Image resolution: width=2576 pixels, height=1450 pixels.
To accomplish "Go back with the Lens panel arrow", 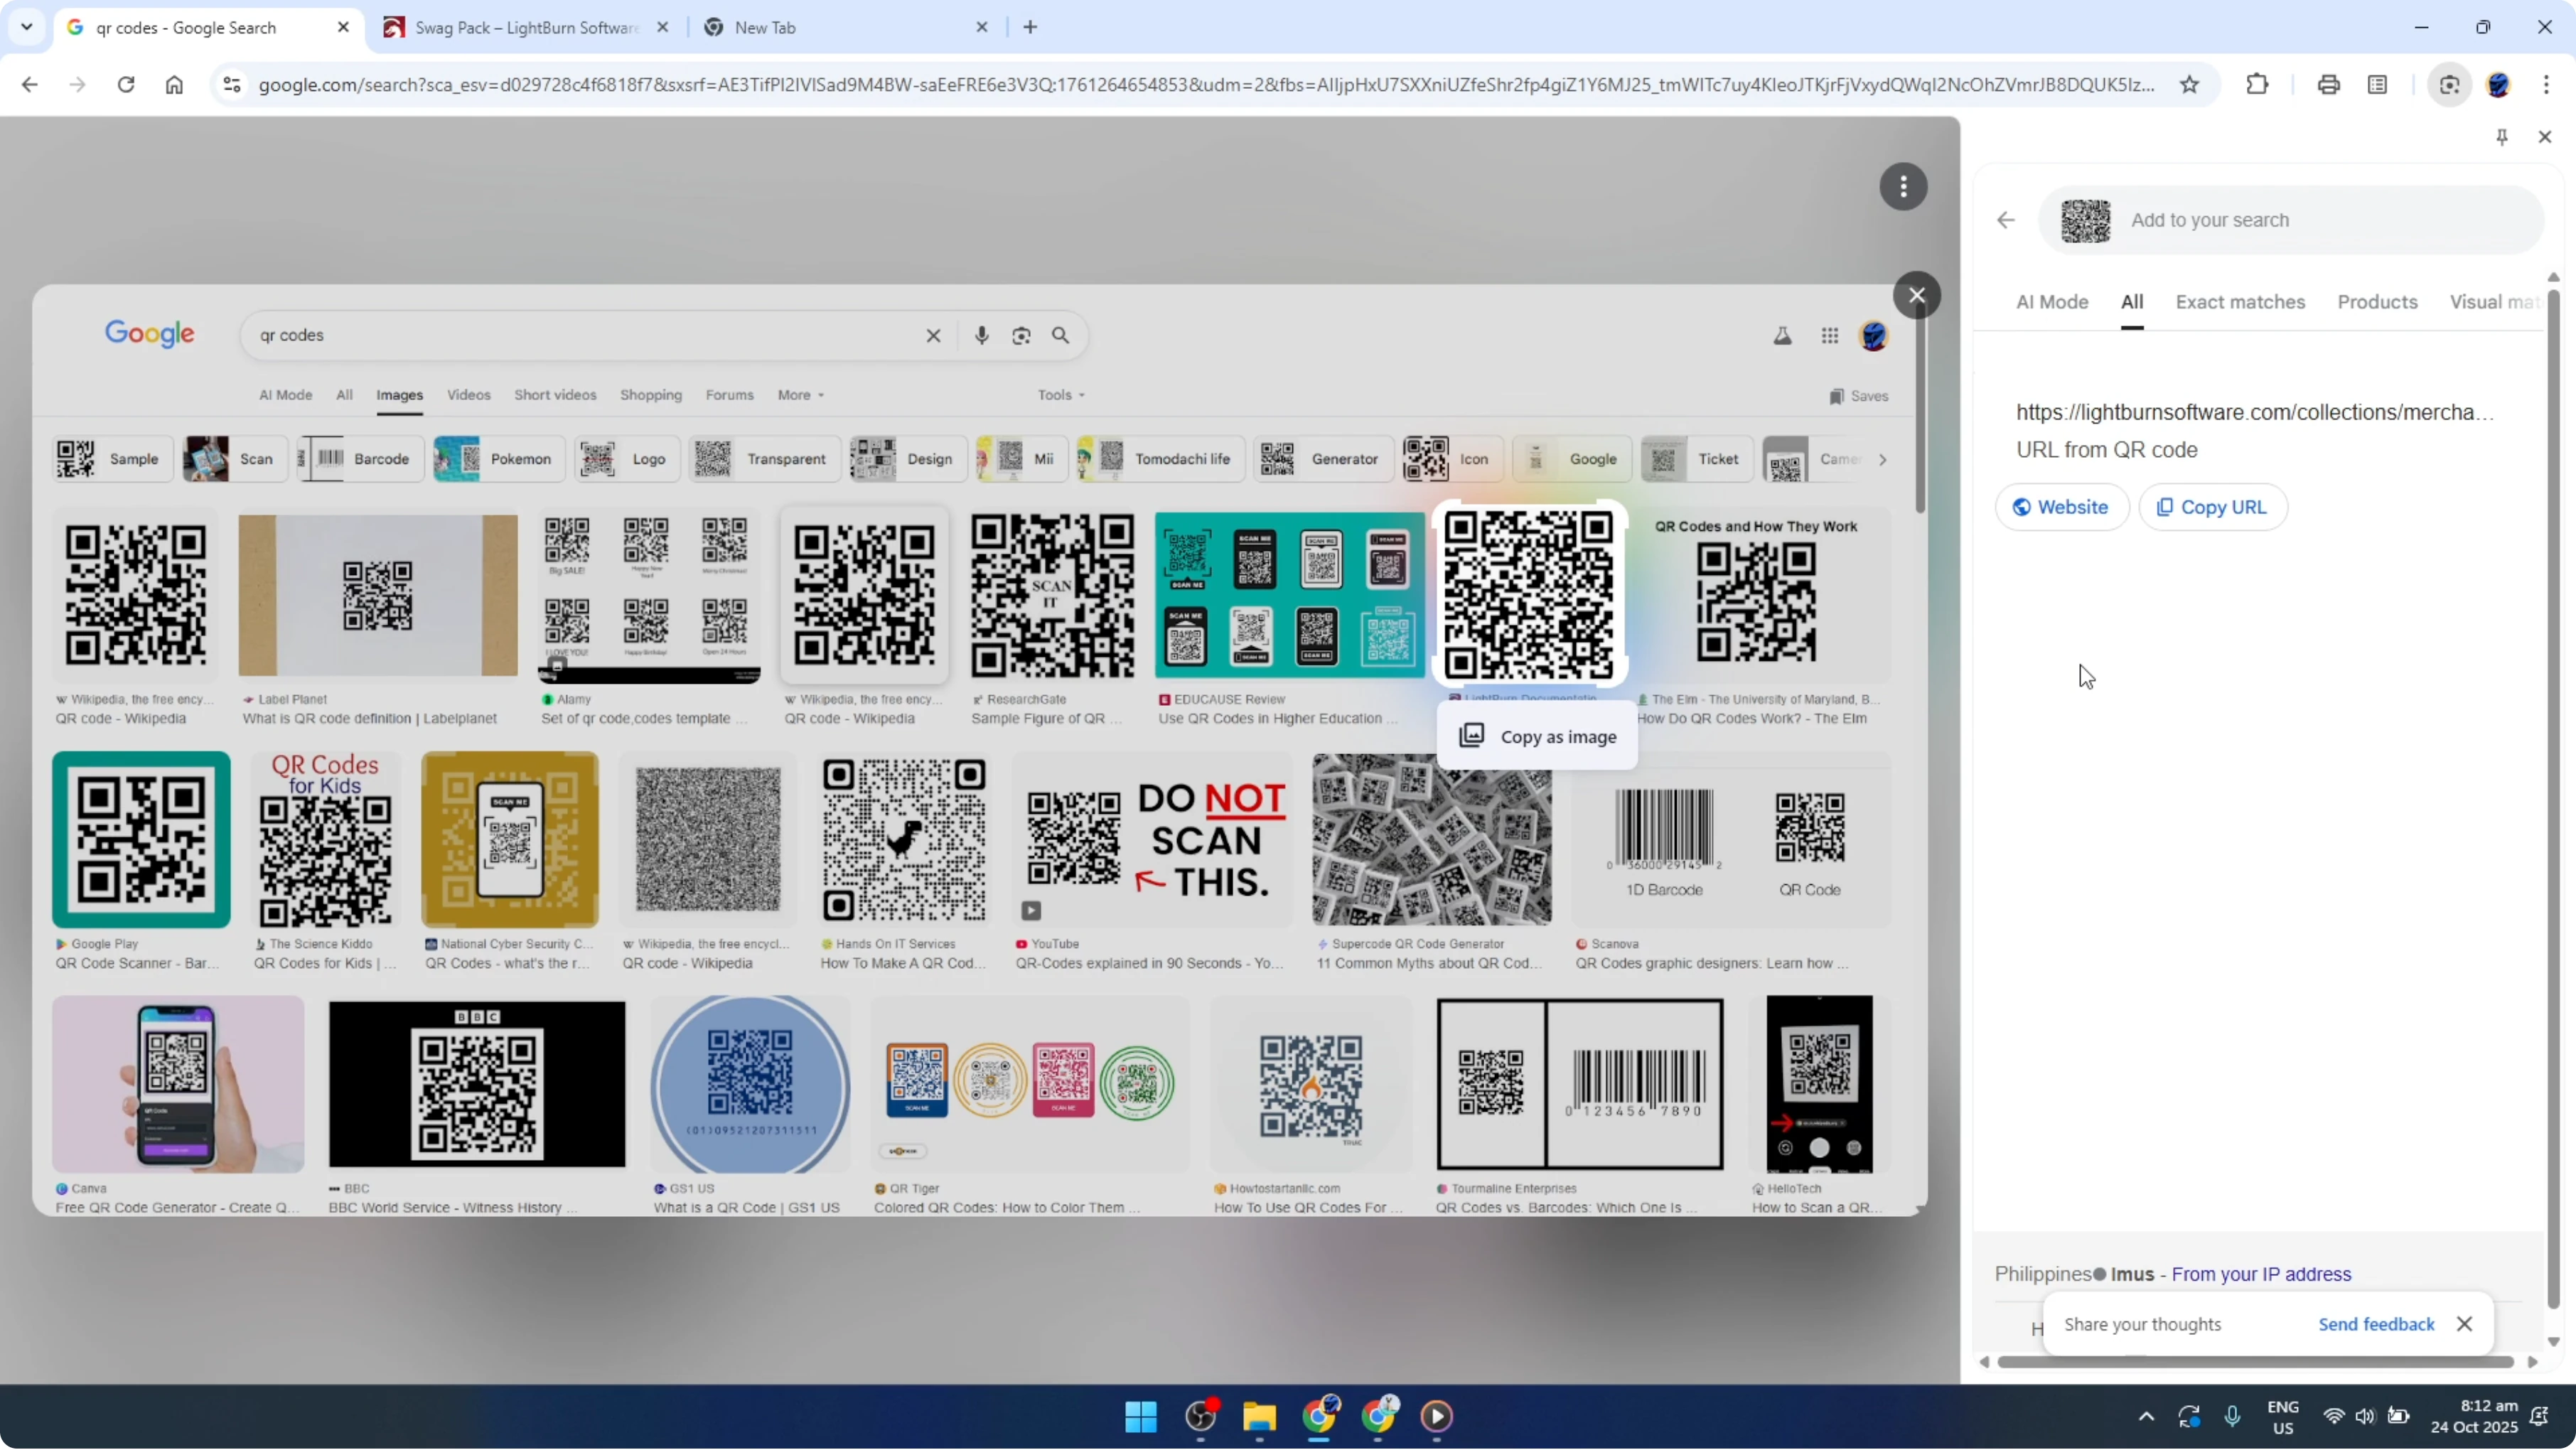I will pyautogui.click(x=2005, y=219).
